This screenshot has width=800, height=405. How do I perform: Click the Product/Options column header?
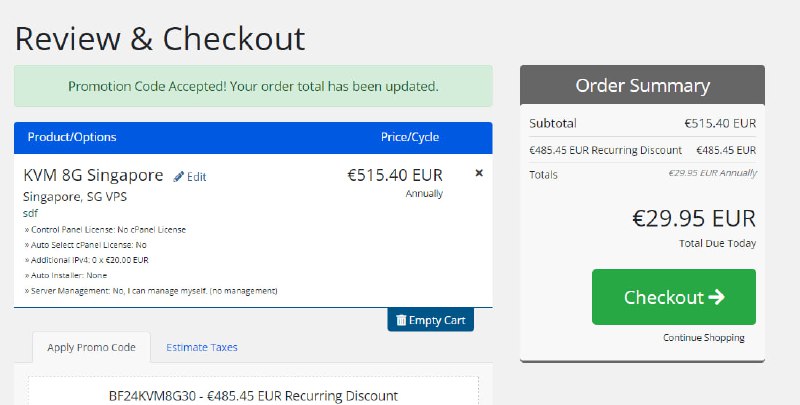click(72, 137)
